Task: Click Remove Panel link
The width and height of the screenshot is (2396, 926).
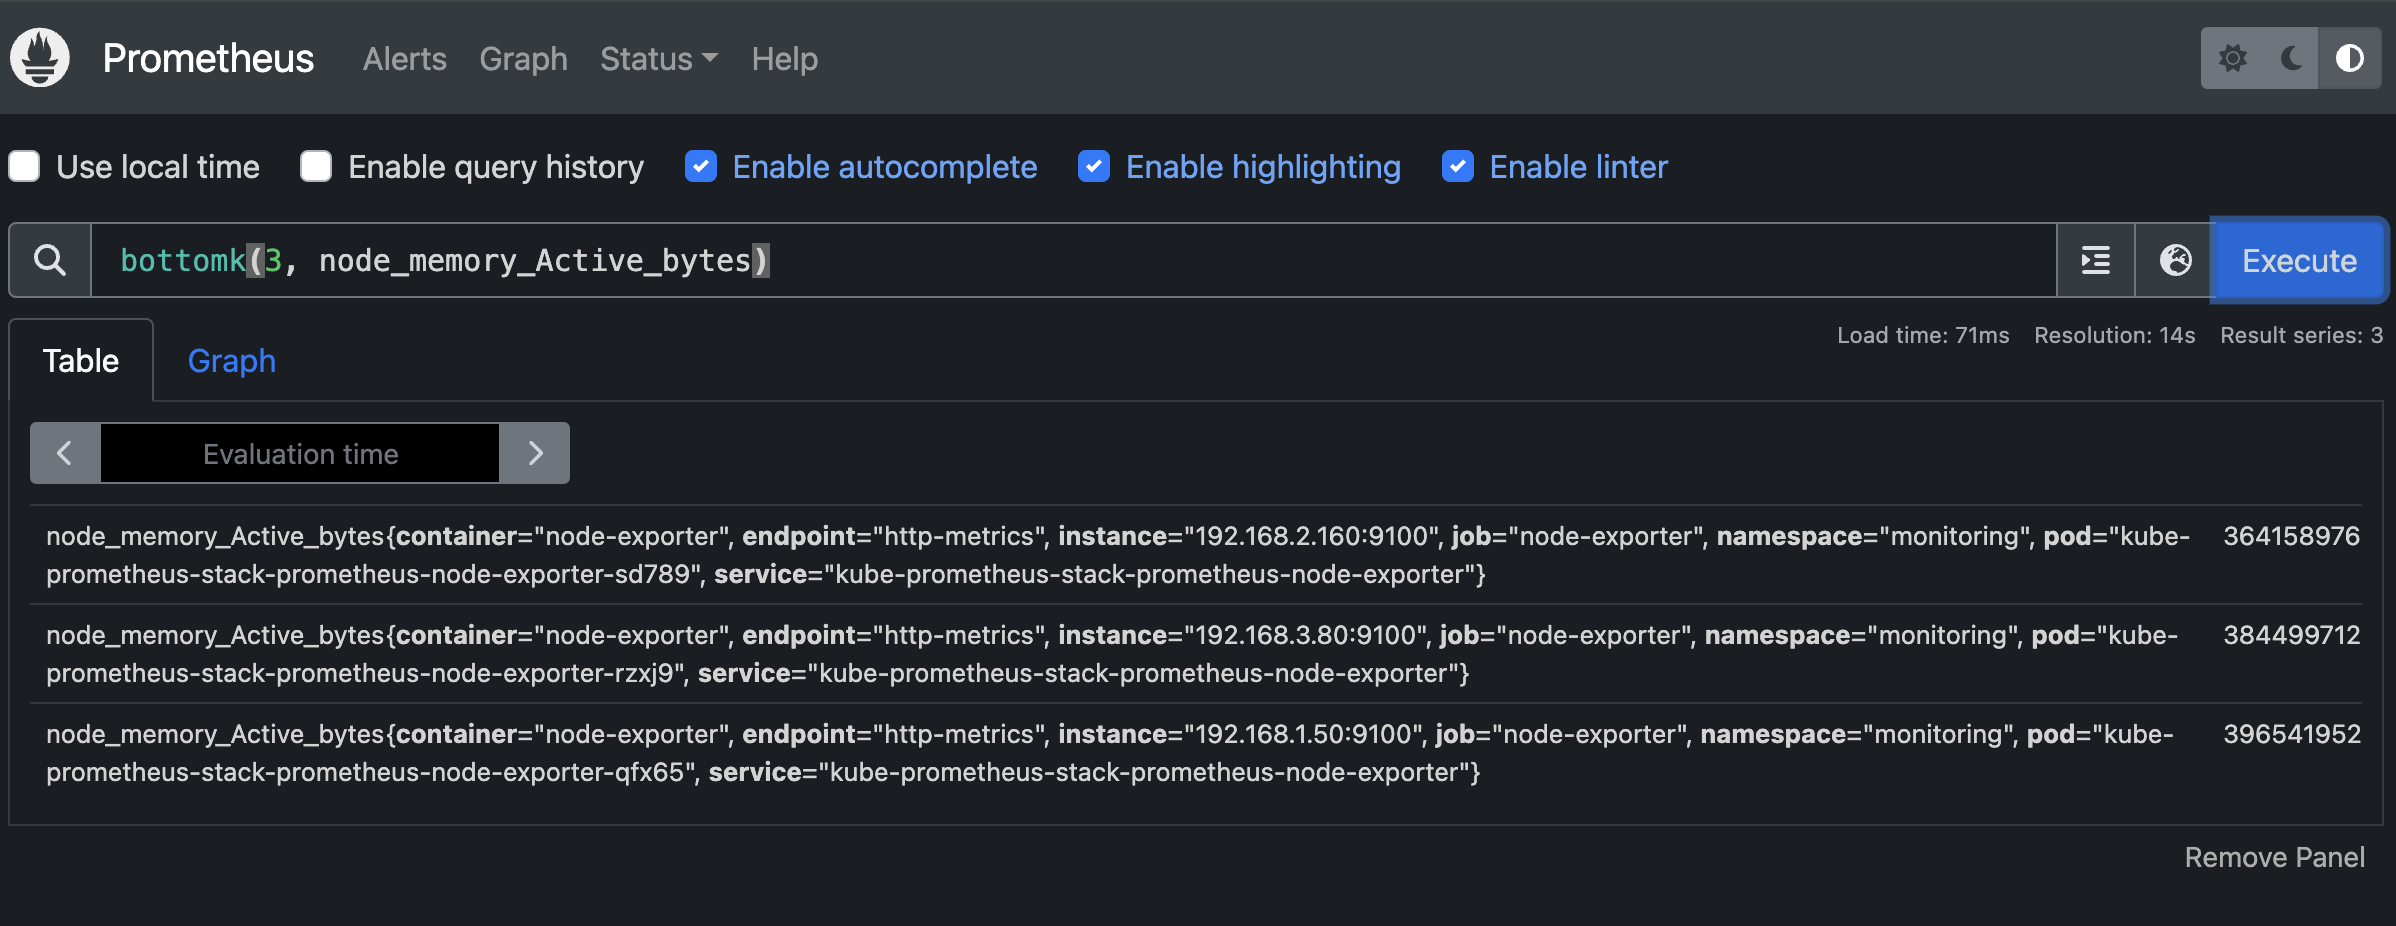Action: (2274, 857)
